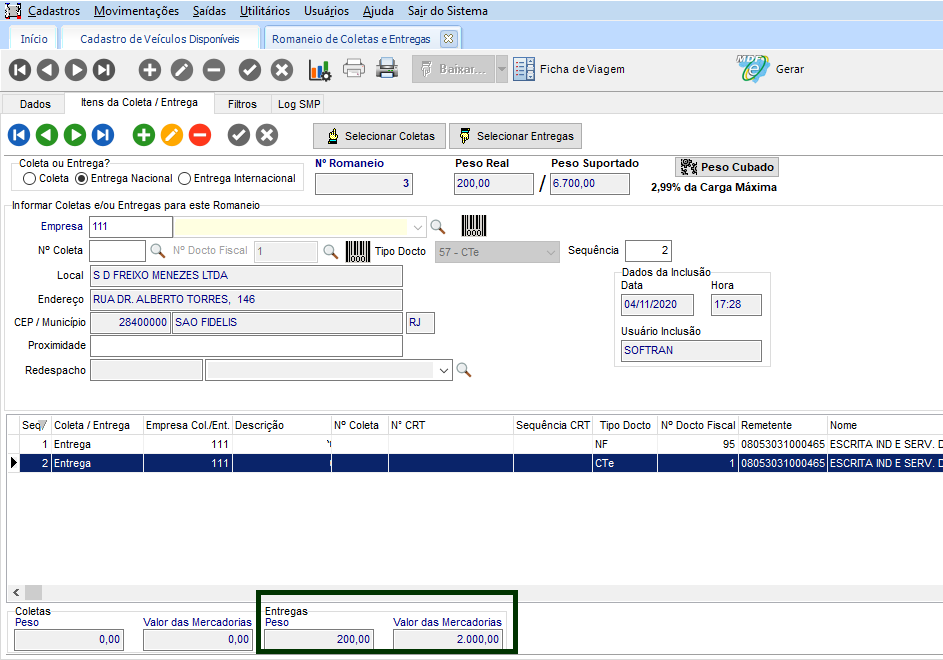The image size is (943, 660).
Task: Close the Romaneio de Coletas e Entregas tab
Action: tap(448, 39)
